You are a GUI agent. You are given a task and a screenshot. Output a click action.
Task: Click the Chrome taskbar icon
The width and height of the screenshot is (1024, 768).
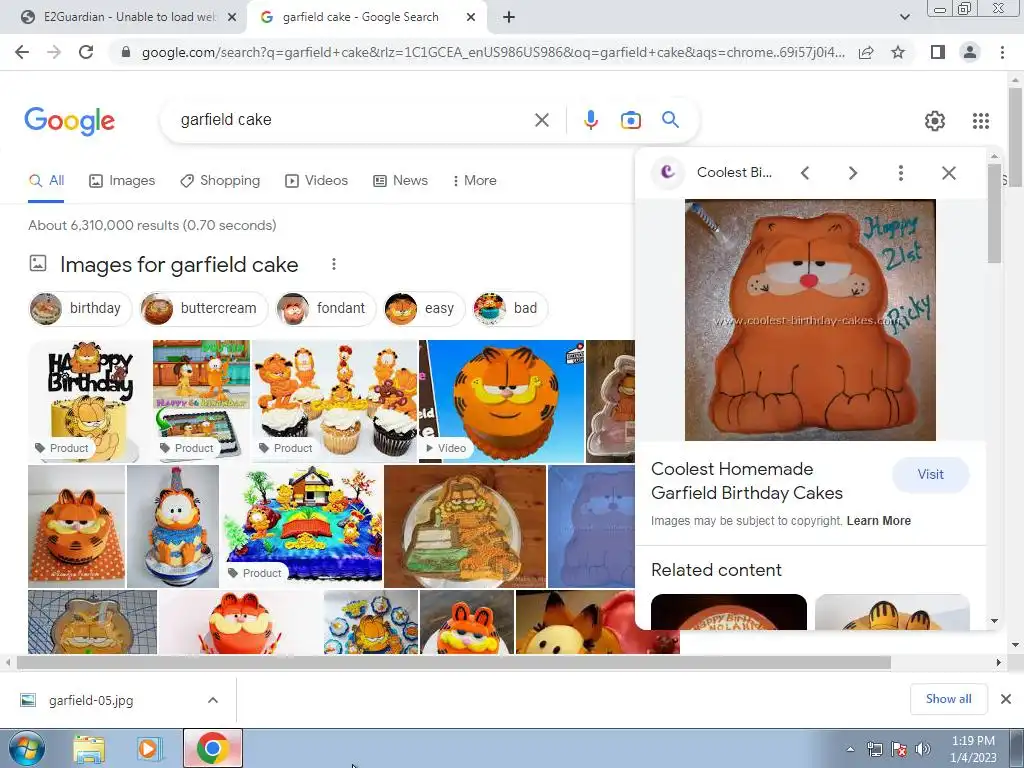(212, 748)
